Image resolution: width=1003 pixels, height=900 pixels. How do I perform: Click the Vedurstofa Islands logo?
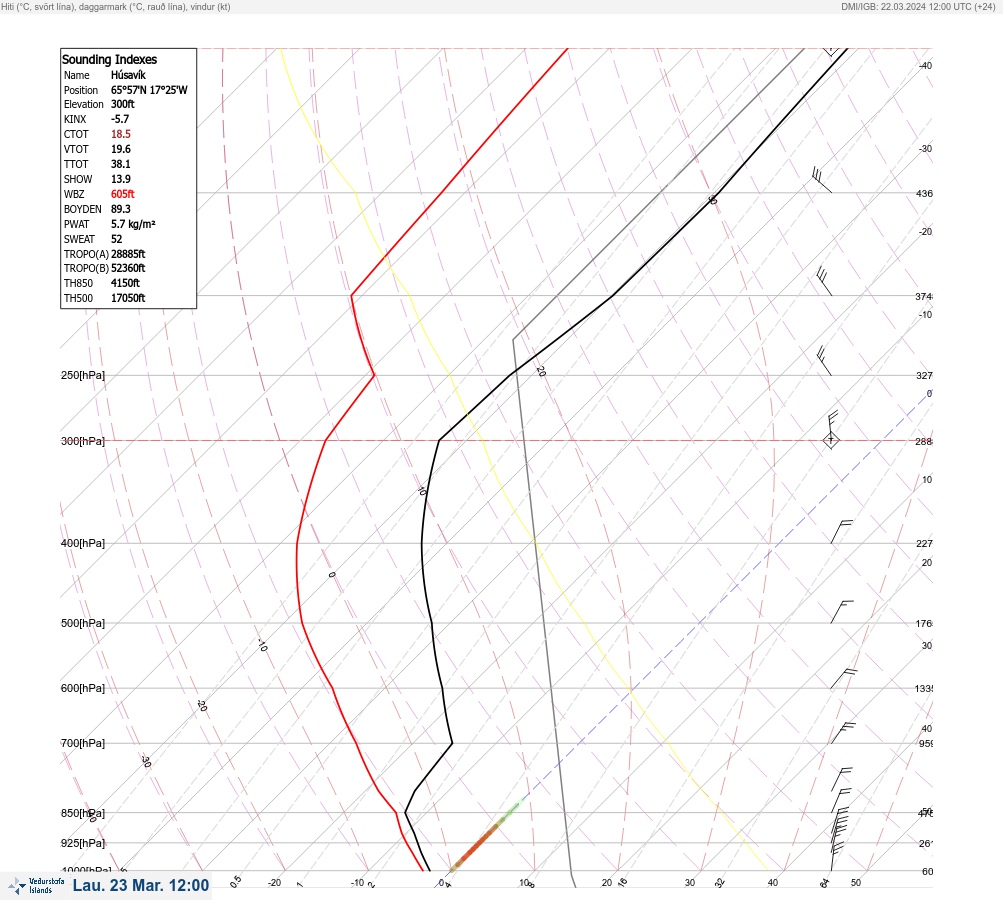click(x=36, y=885)
